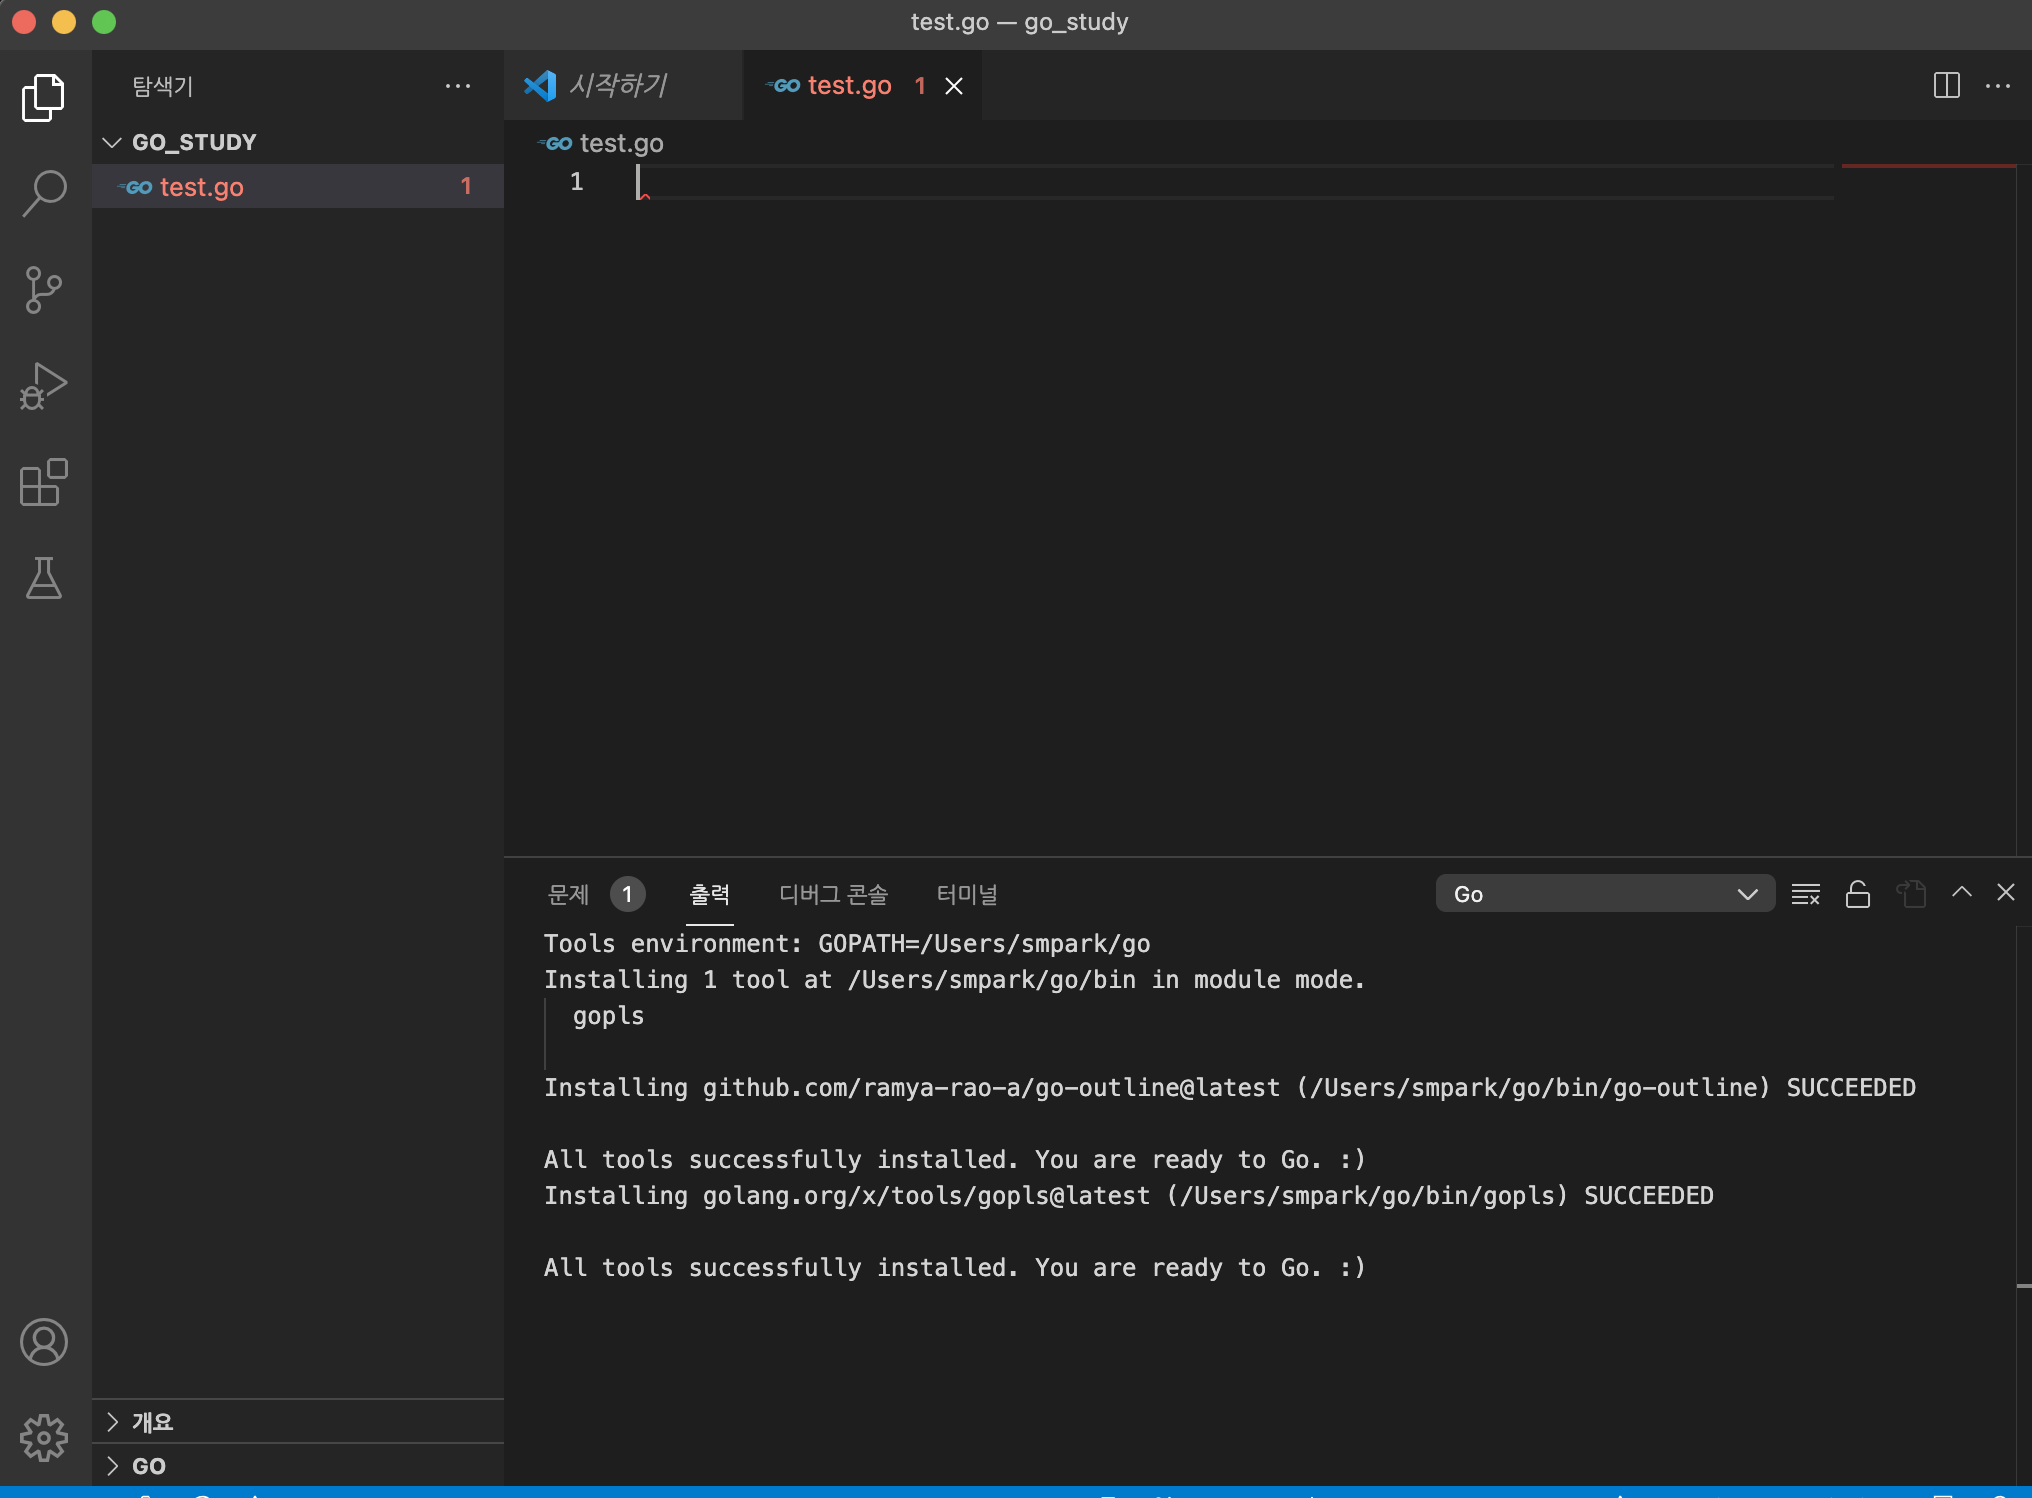Select test.go in the file explorer

(202, 187)
